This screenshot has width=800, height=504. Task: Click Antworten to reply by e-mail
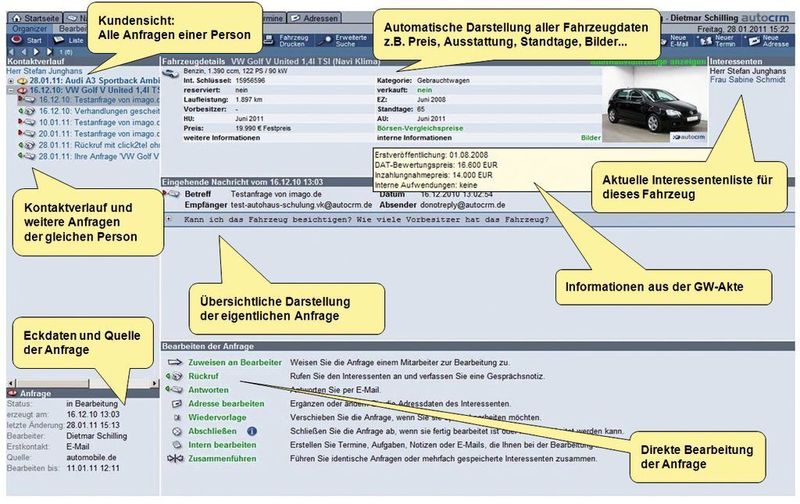pos(208,390)
